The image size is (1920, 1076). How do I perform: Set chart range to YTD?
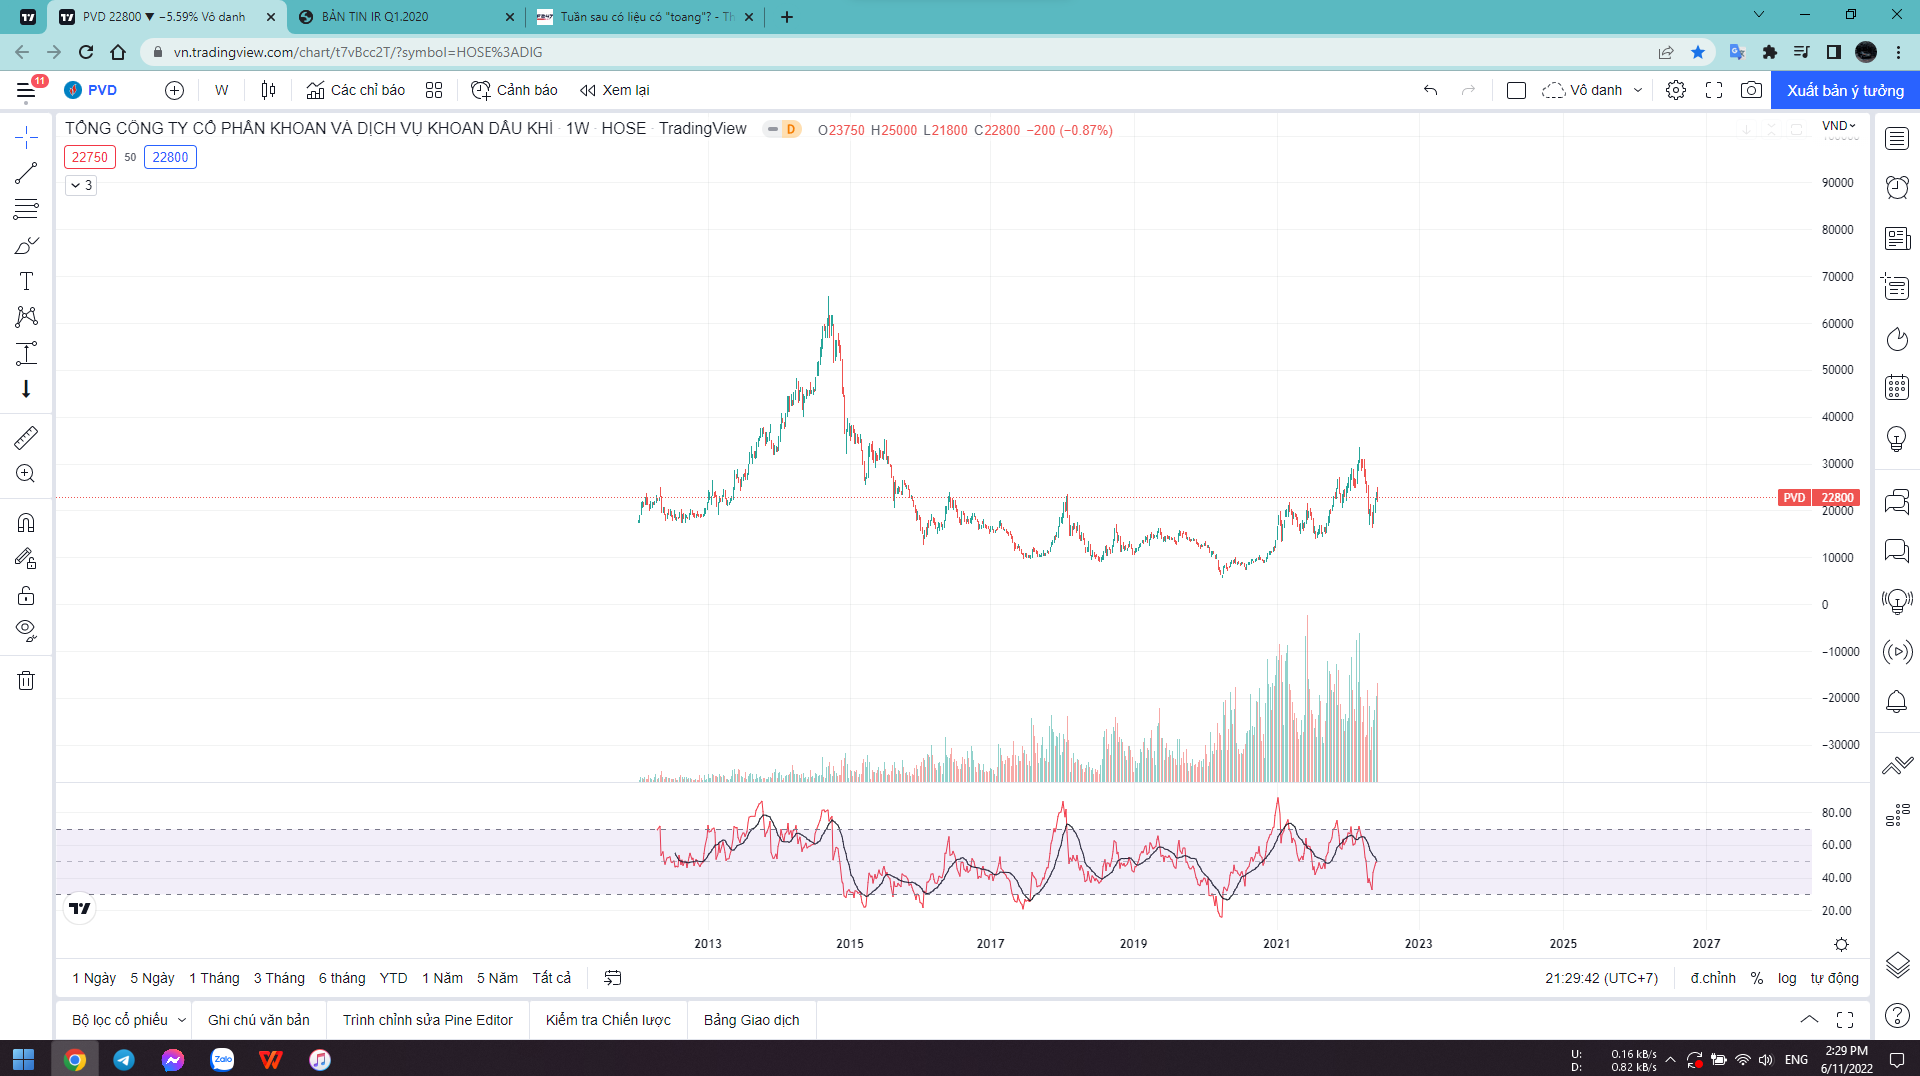pyautogui.click(x=393, y=978)
